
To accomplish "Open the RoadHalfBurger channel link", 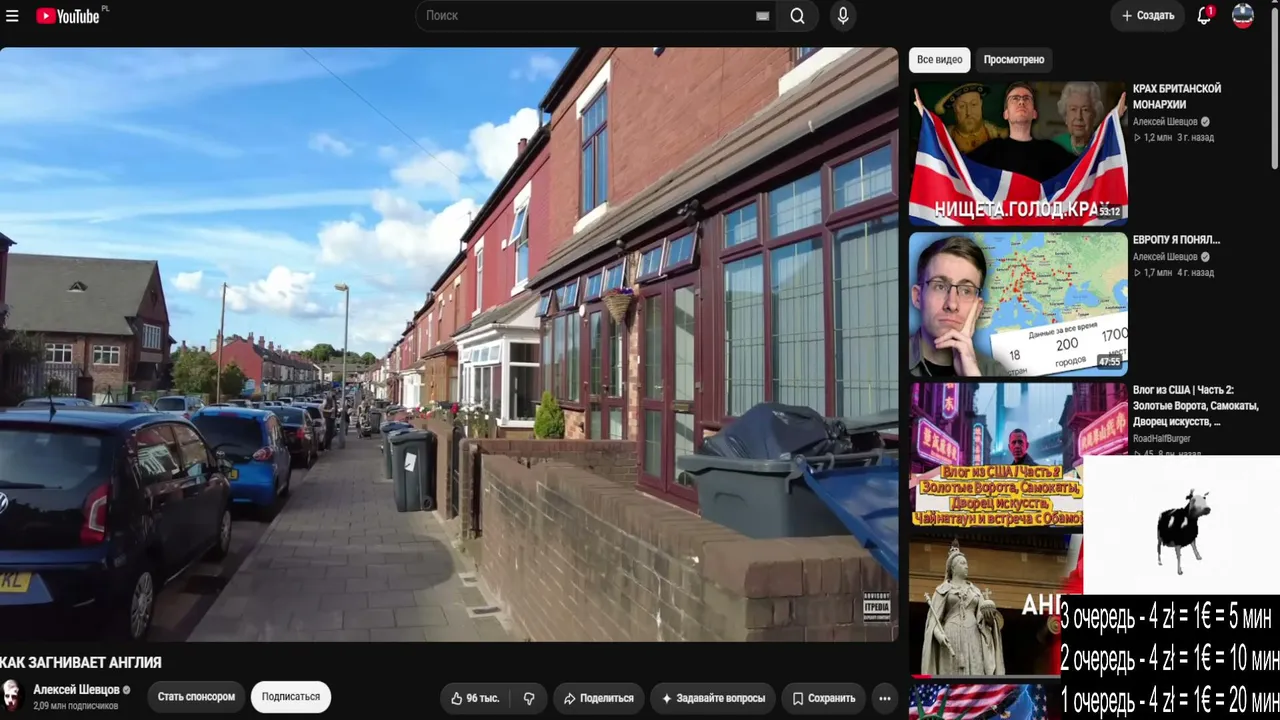I will [1161, 438].
